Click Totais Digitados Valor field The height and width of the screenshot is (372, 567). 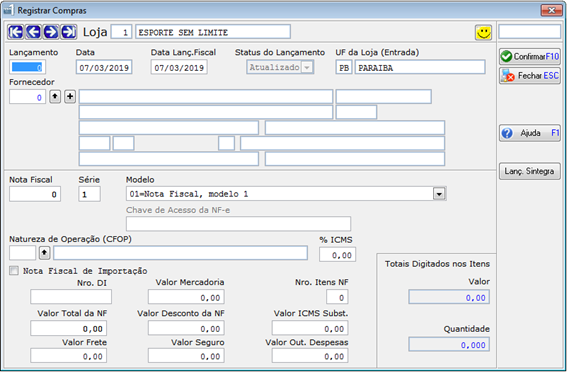449,297
